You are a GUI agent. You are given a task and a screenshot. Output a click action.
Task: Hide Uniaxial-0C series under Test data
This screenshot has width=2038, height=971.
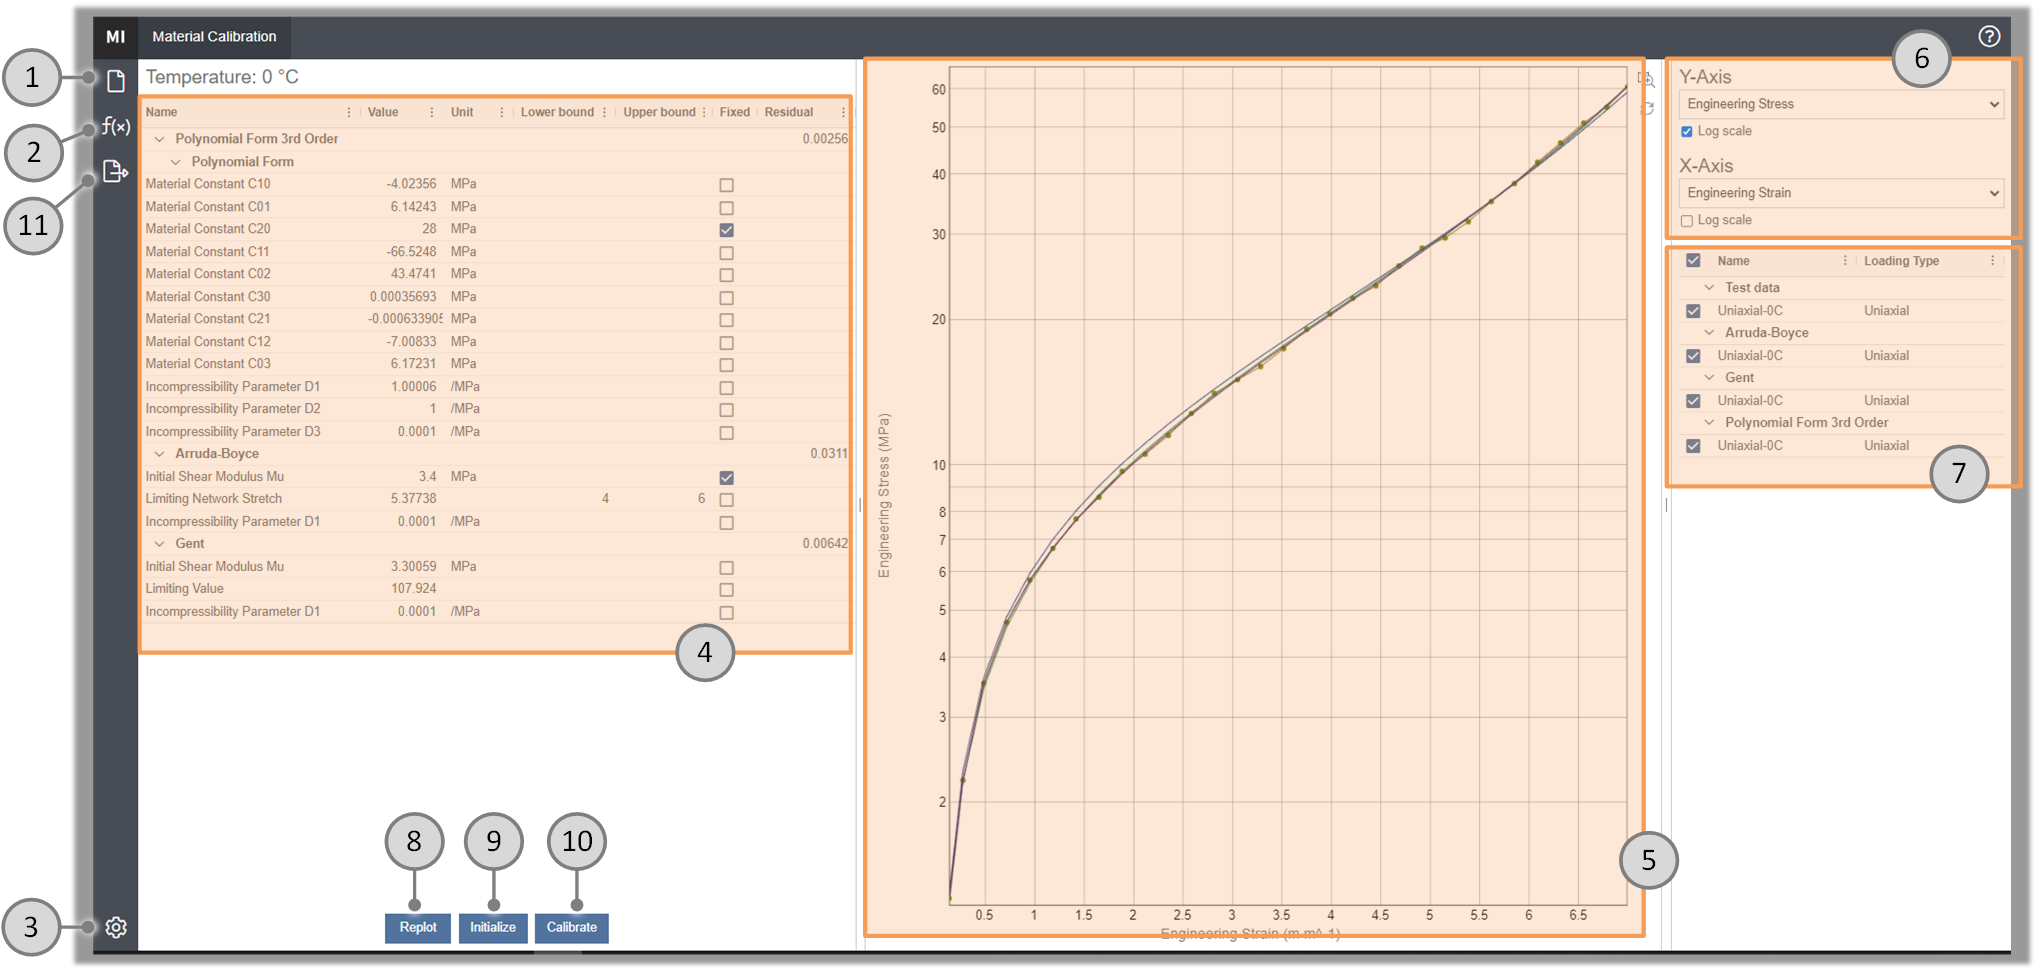click(x=1693, y=311)
